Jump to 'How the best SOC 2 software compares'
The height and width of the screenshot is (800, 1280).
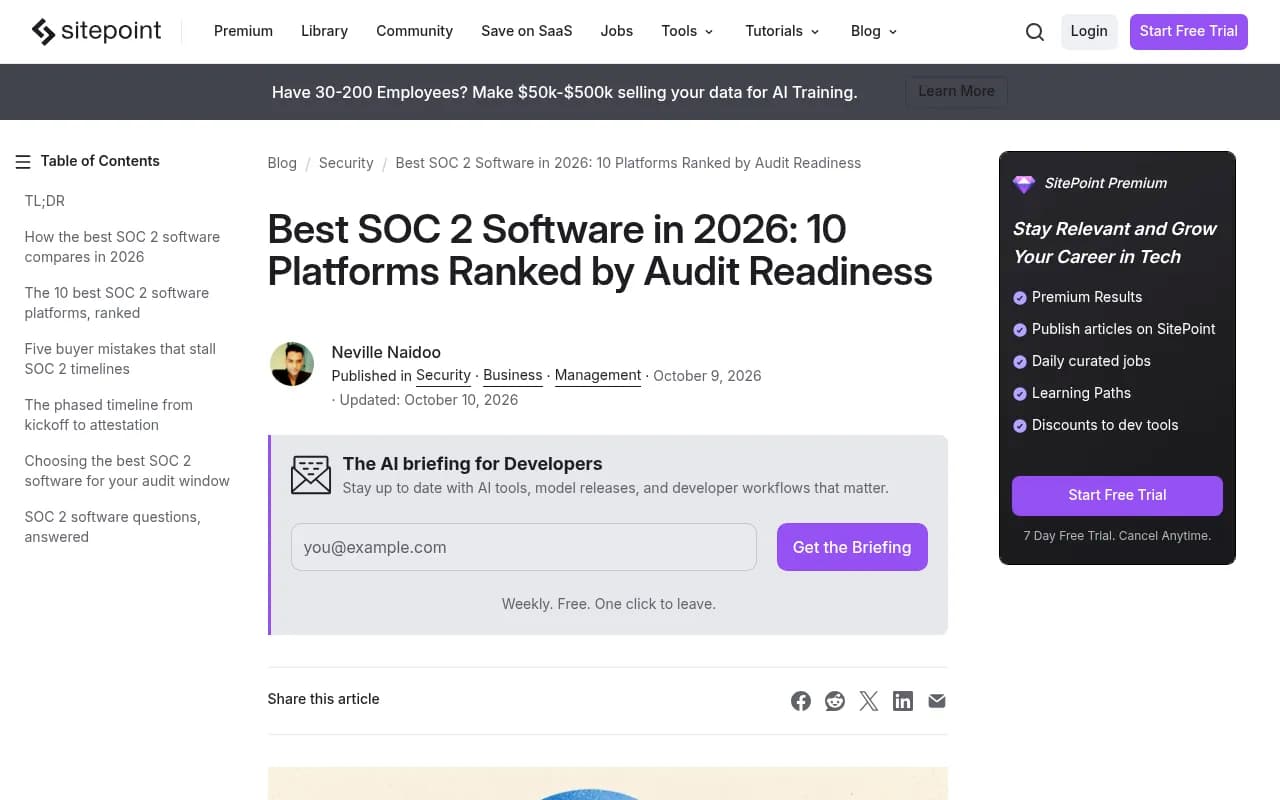click(x=122, y=247)
